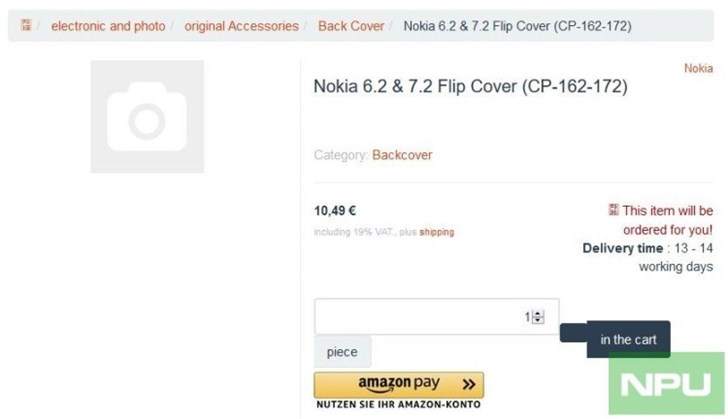Click the current breadcrumb item 'Nokia 6.2 & 7.2 Flip Cover'
The width and height of the screenshot is (728, 419).
pyautogui.click(x=516, y=26)
